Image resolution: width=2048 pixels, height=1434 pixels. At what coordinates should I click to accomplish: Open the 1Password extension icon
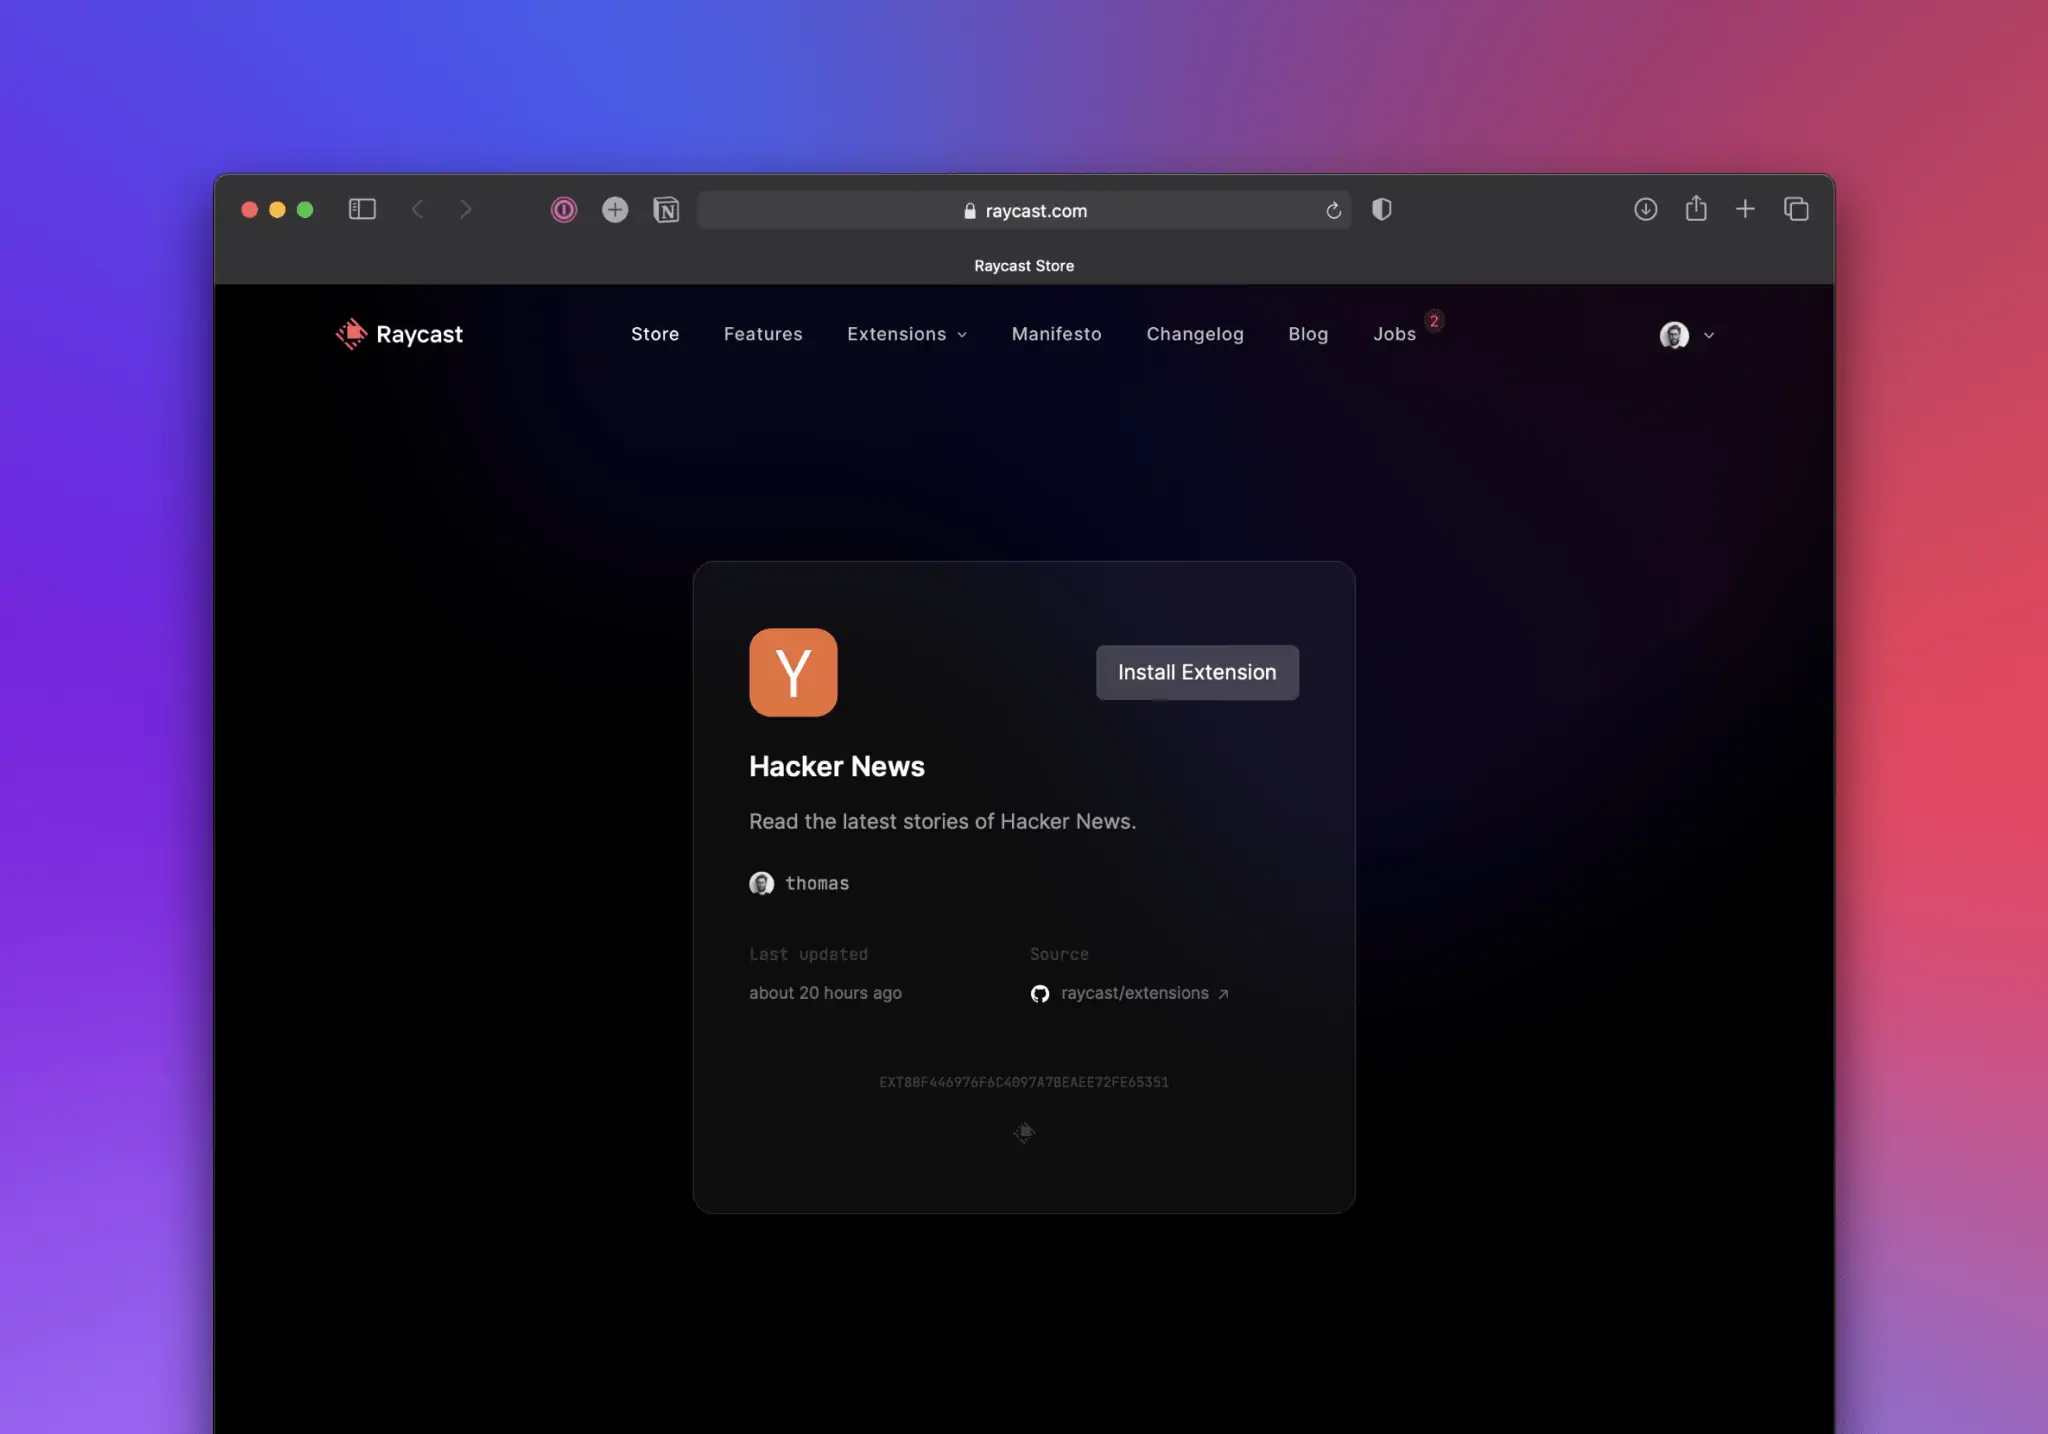pyautogui.click(x=564, y=210)
